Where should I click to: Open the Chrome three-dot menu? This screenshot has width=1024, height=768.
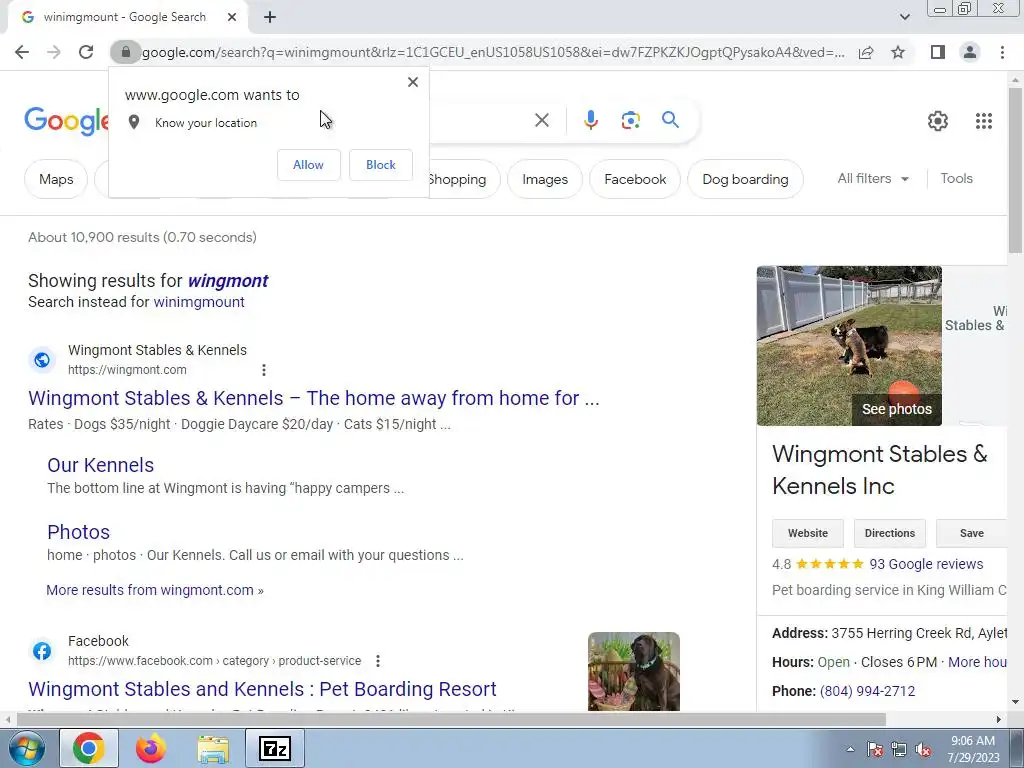1002,52
